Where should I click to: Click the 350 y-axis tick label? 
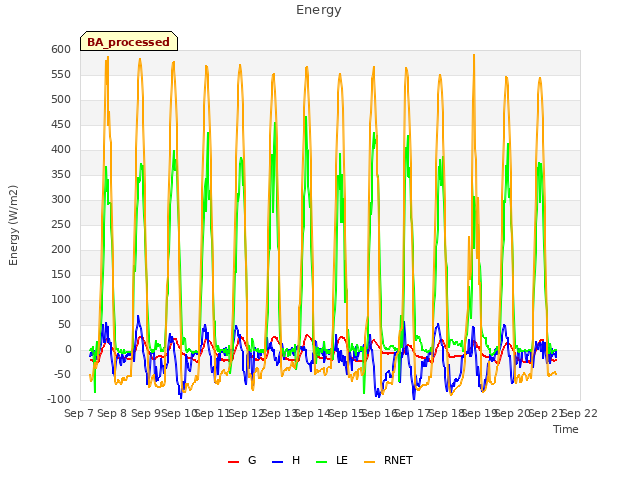(x=61, y=175)
